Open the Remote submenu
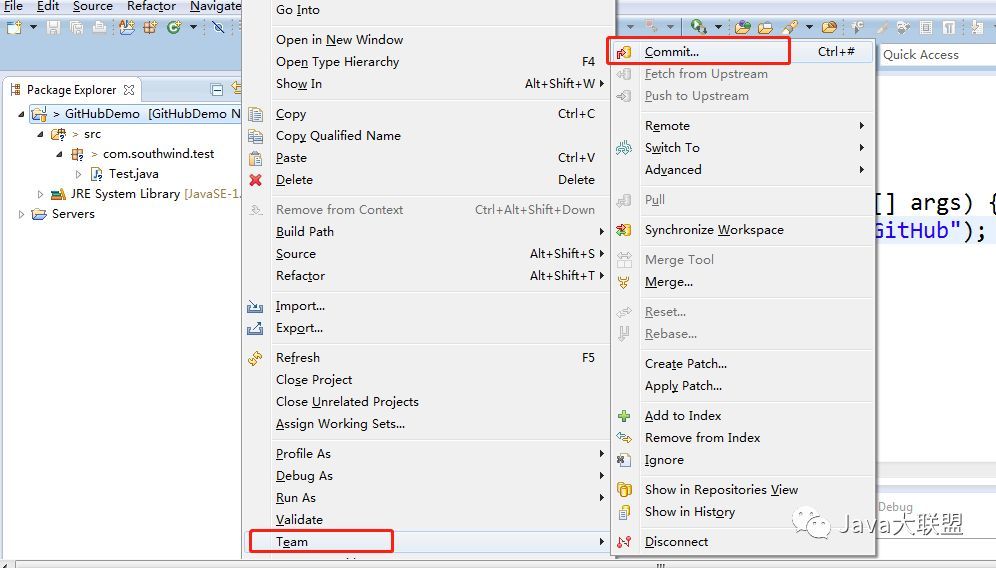Screen dimensions: 996x568 click(x=743, y=126)
